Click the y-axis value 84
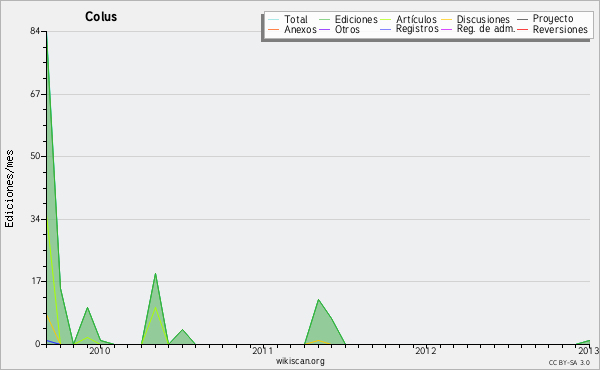 tap(35, 31)
